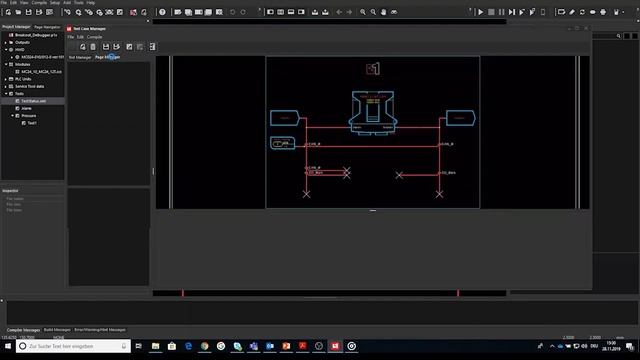Click the magnifier search icon at top right
Screen dimensions: 640x360
coord(618,36)
